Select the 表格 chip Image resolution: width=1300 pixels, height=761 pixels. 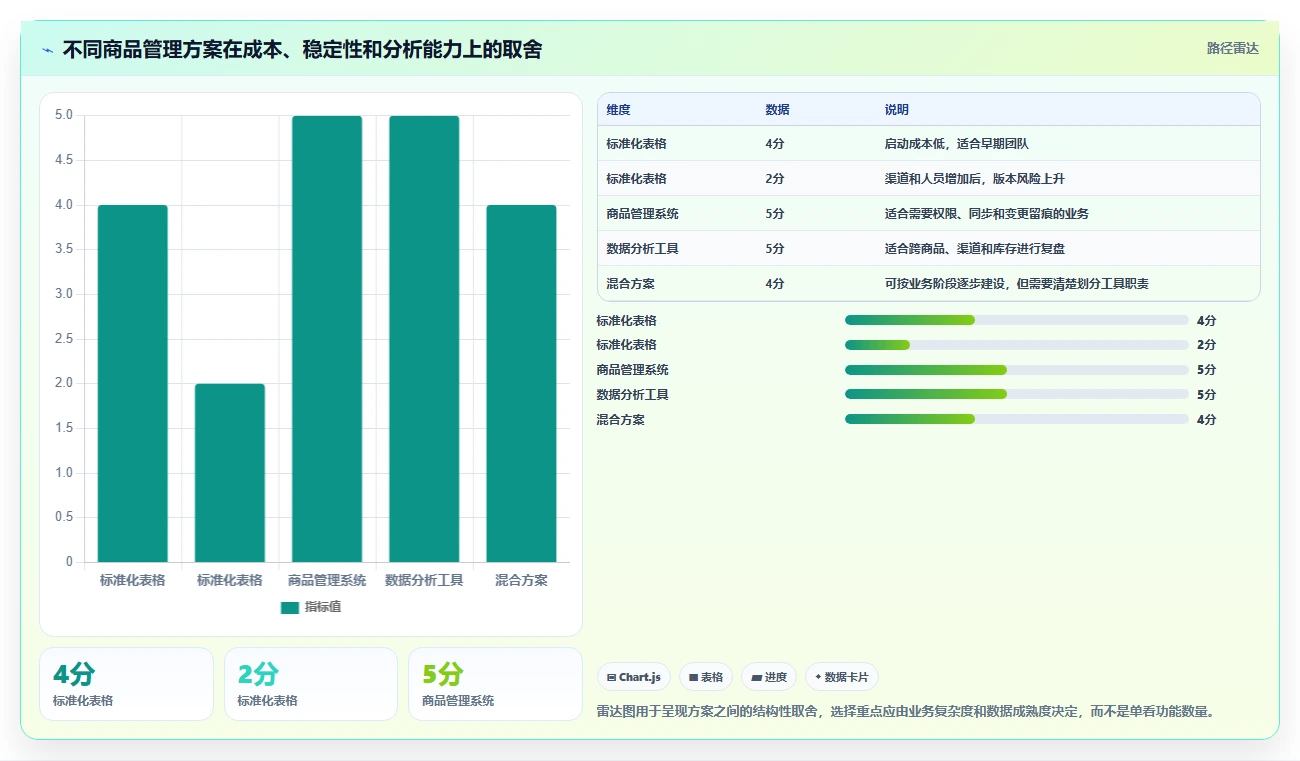click(706, 677)
